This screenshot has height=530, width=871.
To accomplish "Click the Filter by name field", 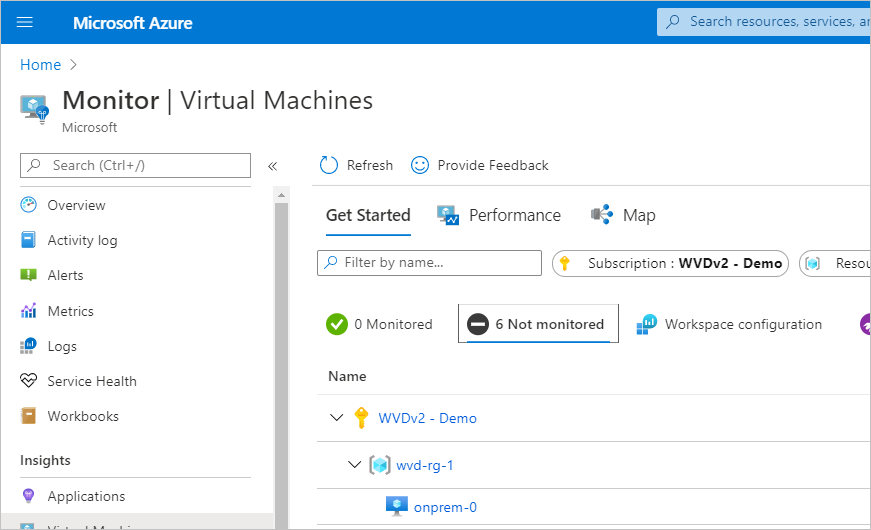I will point(429,263).
